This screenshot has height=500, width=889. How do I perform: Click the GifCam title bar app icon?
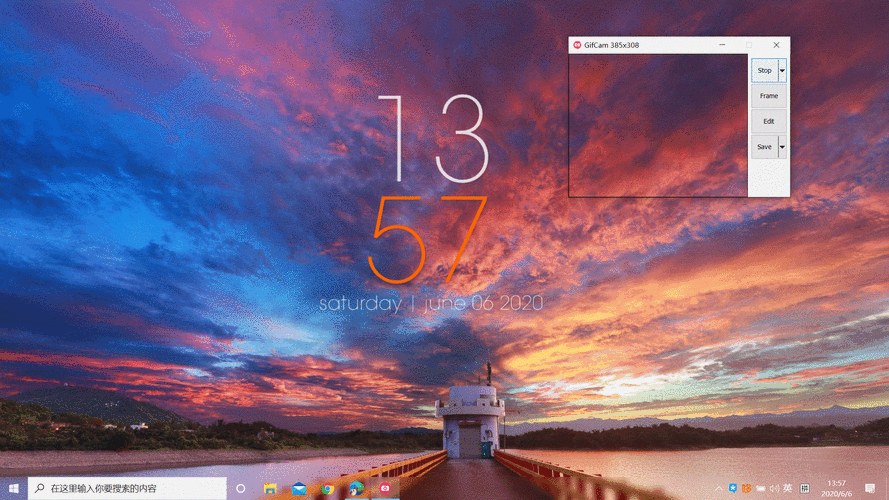(577, 45)
